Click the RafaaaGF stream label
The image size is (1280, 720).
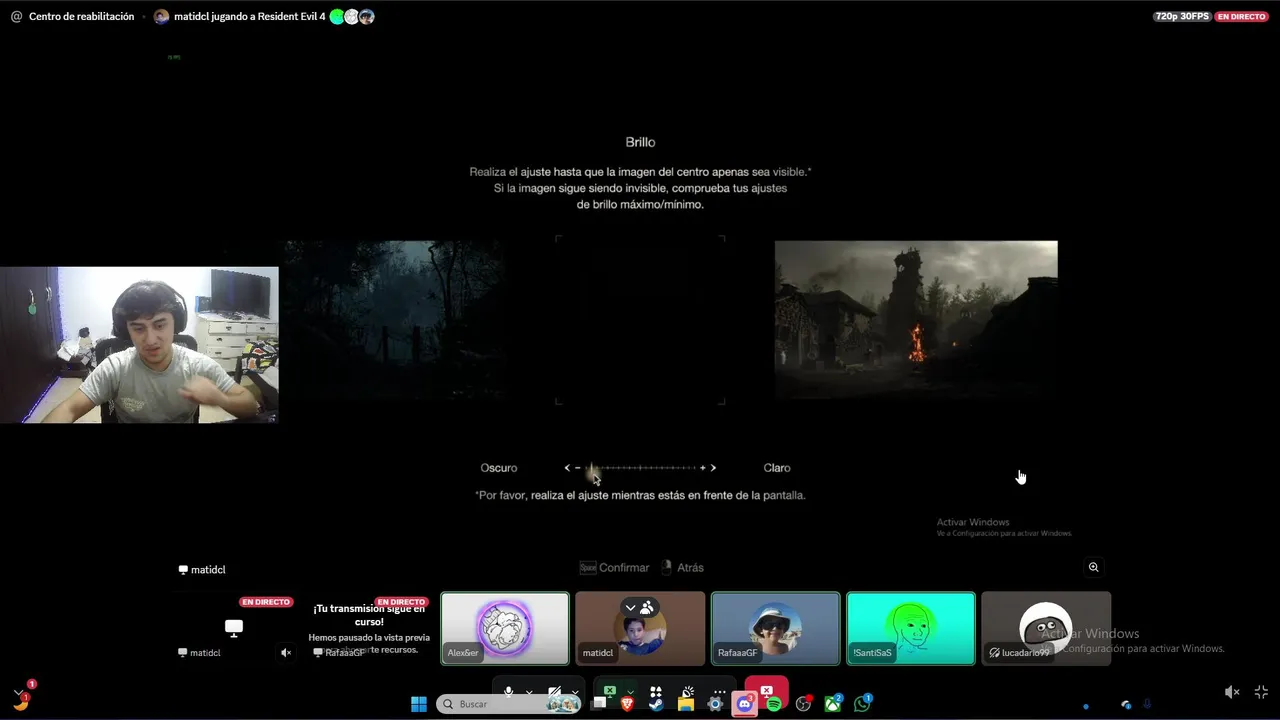click(339, 652)
